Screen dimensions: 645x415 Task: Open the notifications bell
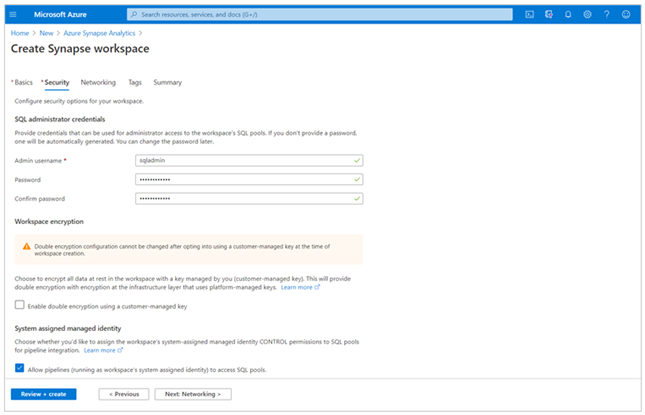coord(568,14)
